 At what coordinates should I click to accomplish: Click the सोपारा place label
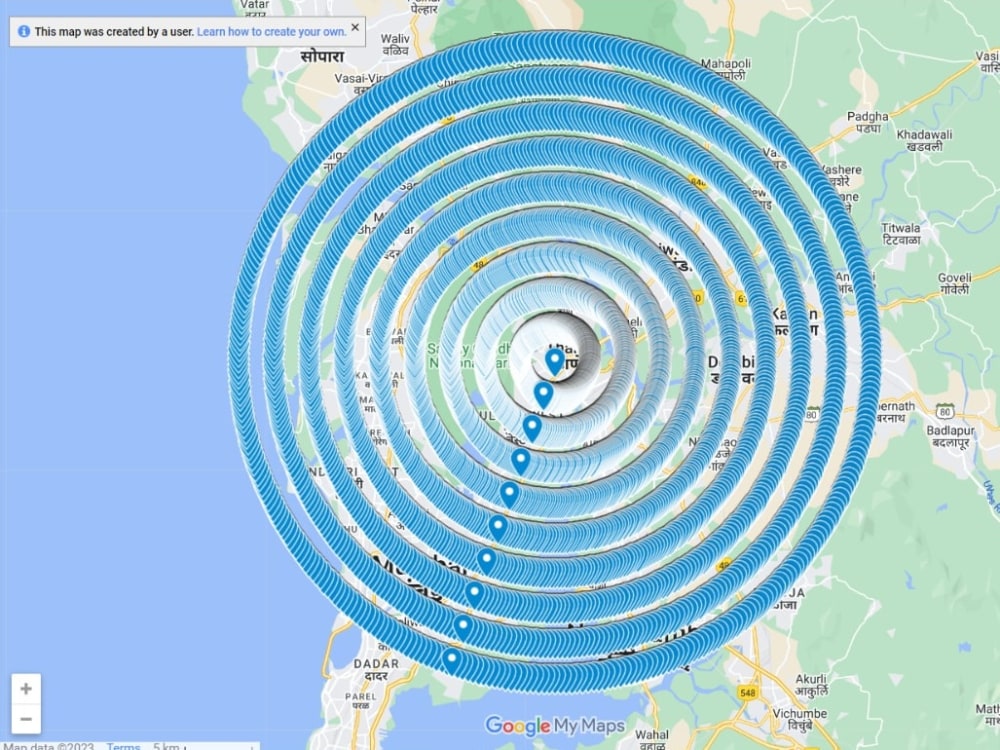(x=322, y=57)
